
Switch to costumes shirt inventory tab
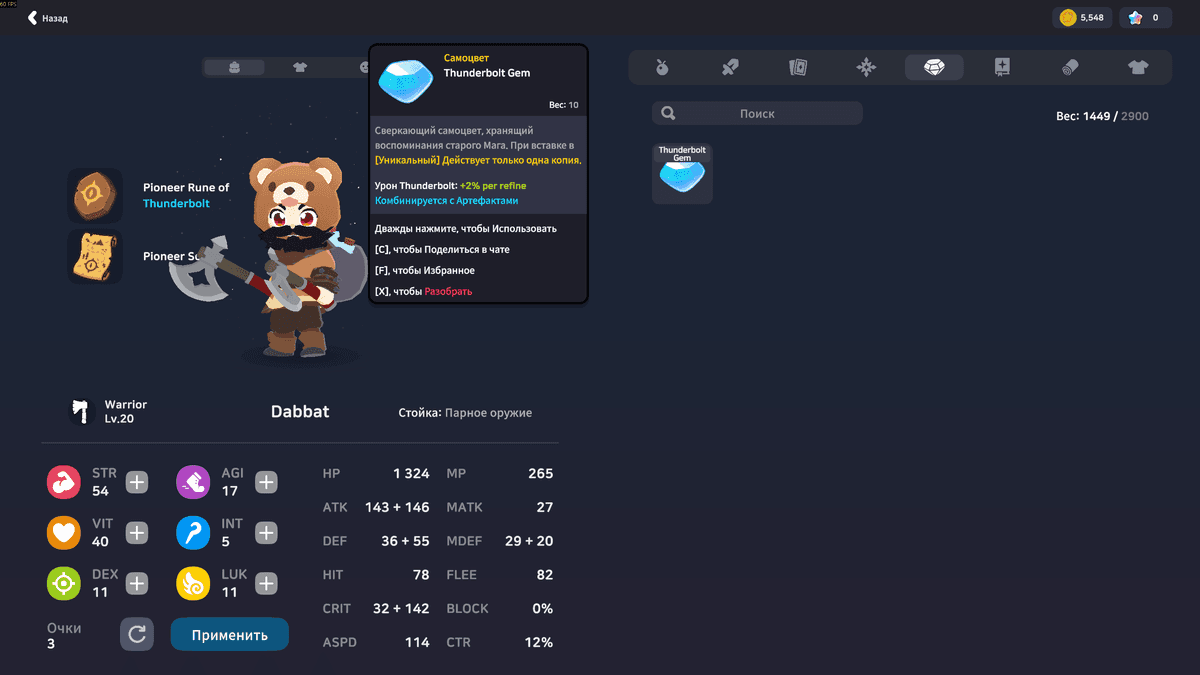pyautogui.click(x=1138, y=67)
